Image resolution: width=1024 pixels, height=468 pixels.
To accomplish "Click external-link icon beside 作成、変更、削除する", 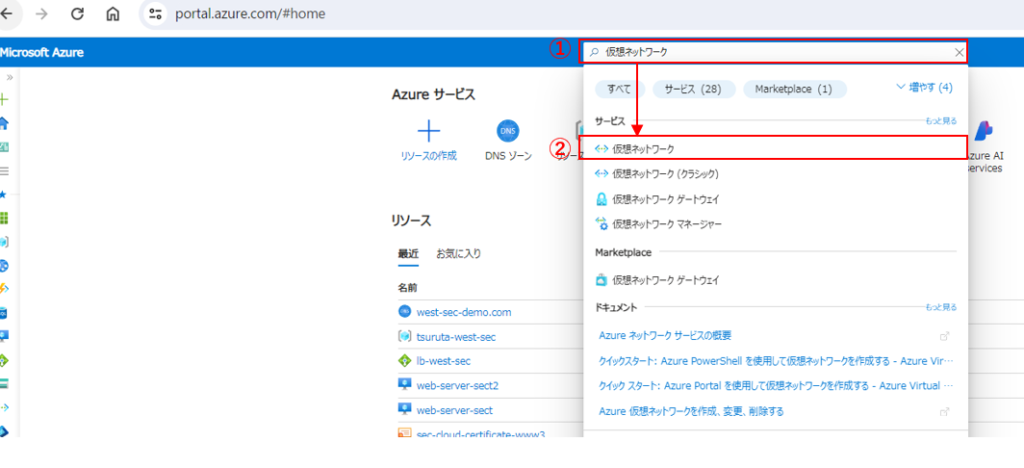I will click(944, 412).
